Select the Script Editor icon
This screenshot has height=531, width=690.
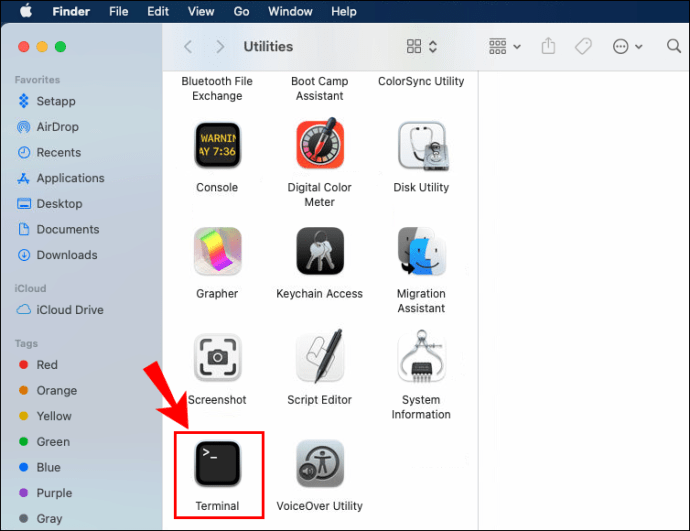coord(320,356)
